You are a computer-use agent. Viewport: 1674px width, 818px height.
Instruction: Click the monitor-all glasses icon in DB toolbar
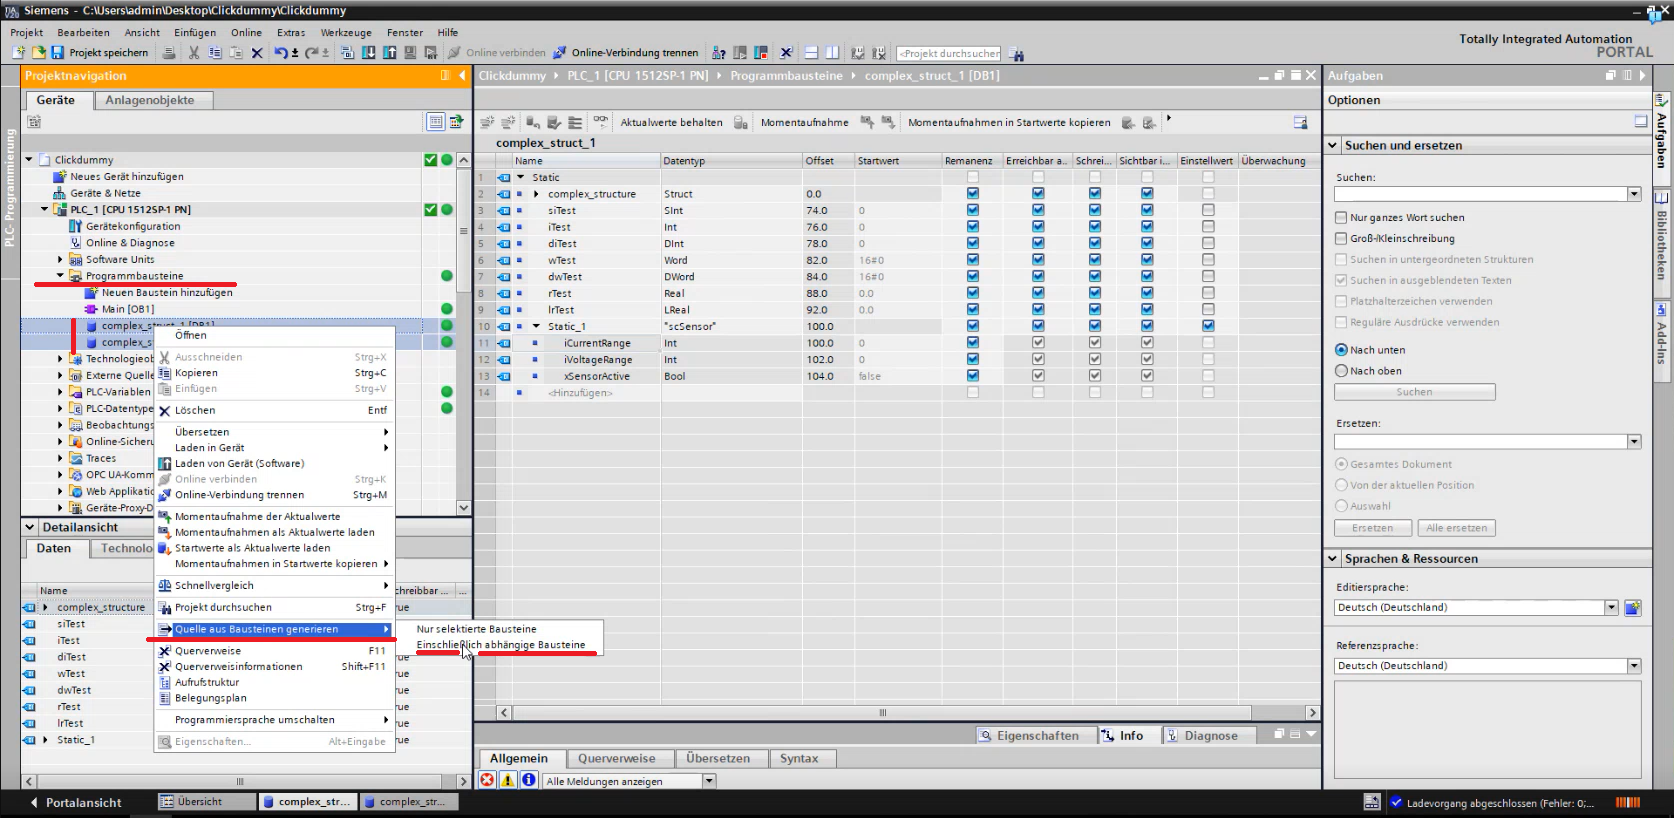click(600, 122)
